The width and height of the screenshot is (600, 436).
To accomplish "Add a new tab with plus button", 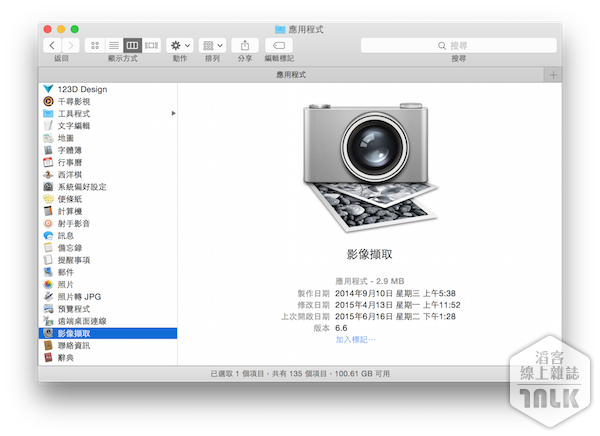I will coord(553,75).
